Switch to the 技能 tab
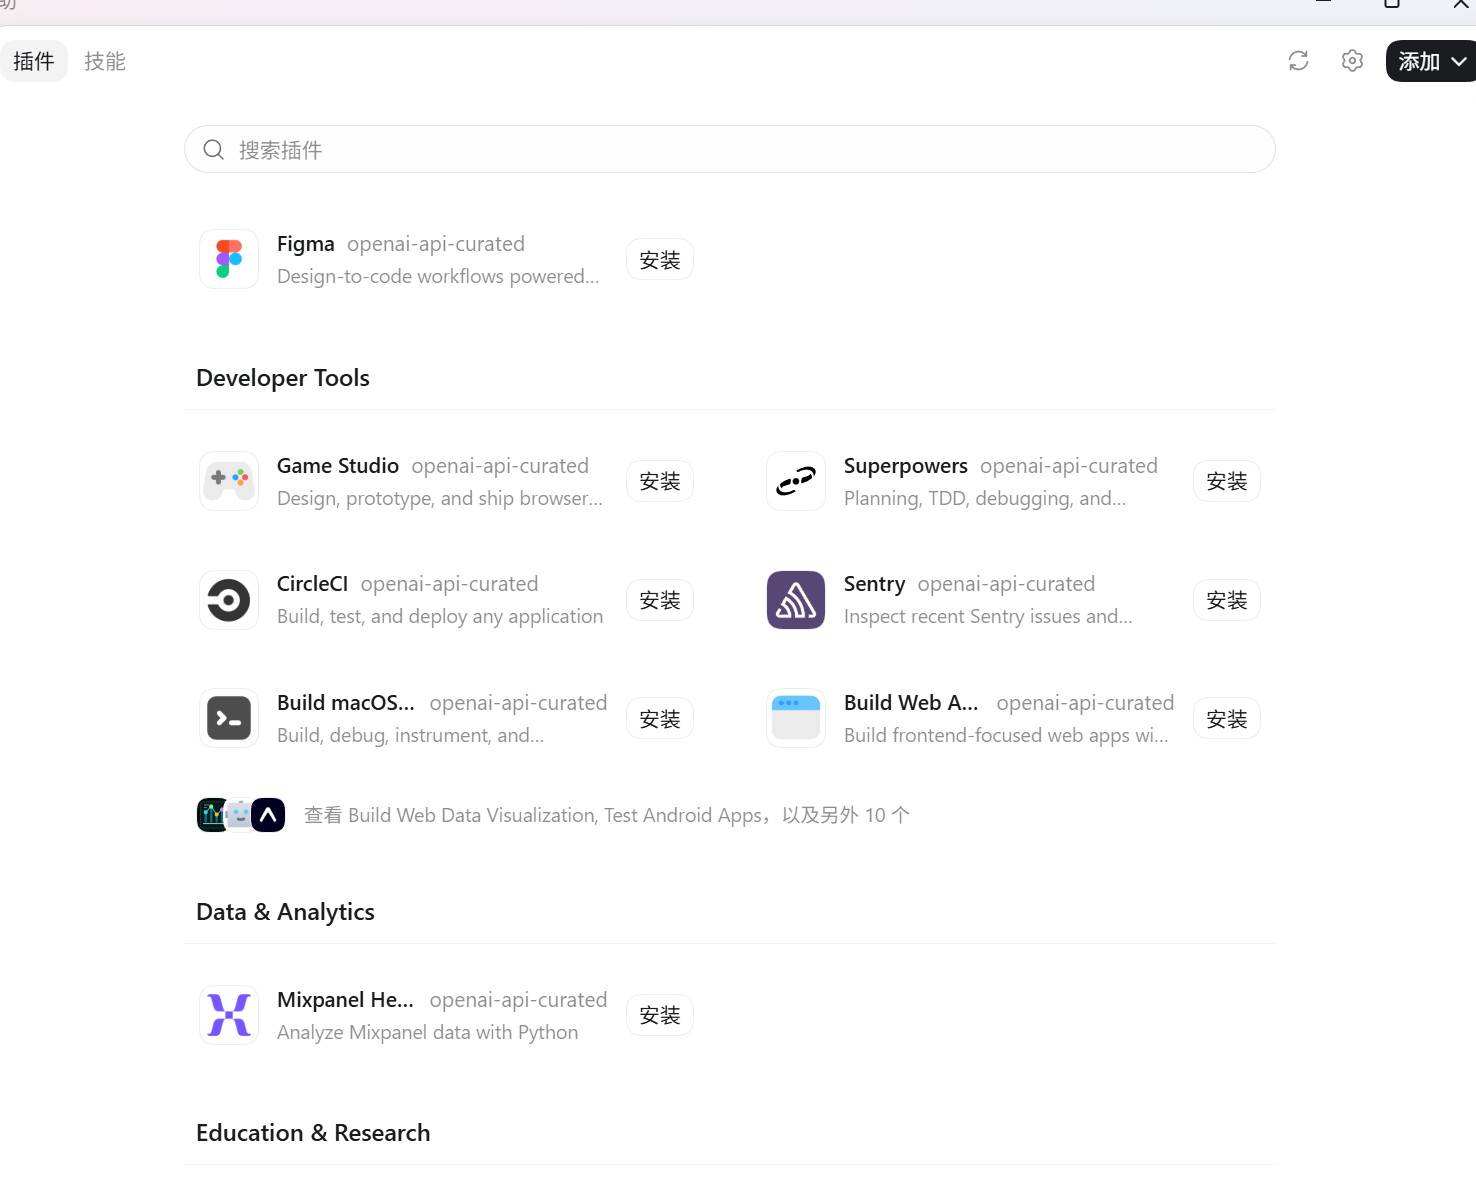1476x1184 pixels. [x=105, y=61]
